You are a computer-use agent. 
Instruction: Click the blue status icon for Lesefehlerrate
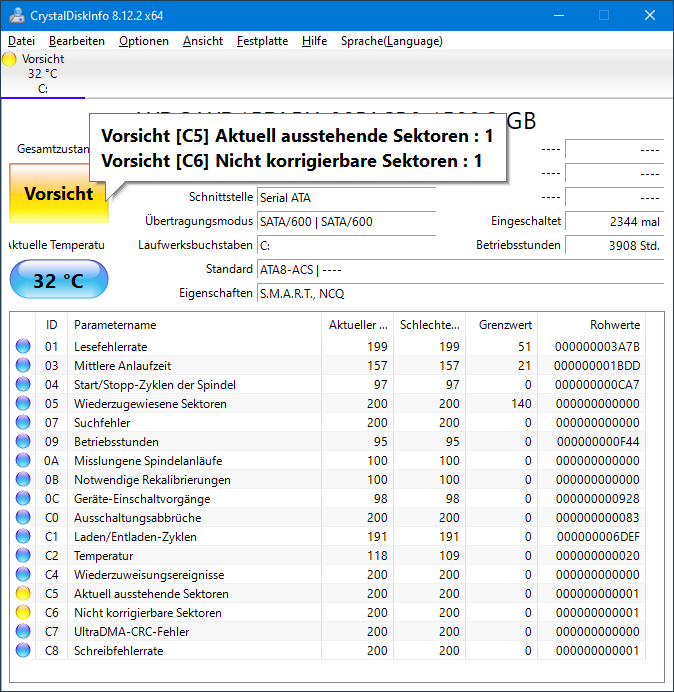coord(23,346)
